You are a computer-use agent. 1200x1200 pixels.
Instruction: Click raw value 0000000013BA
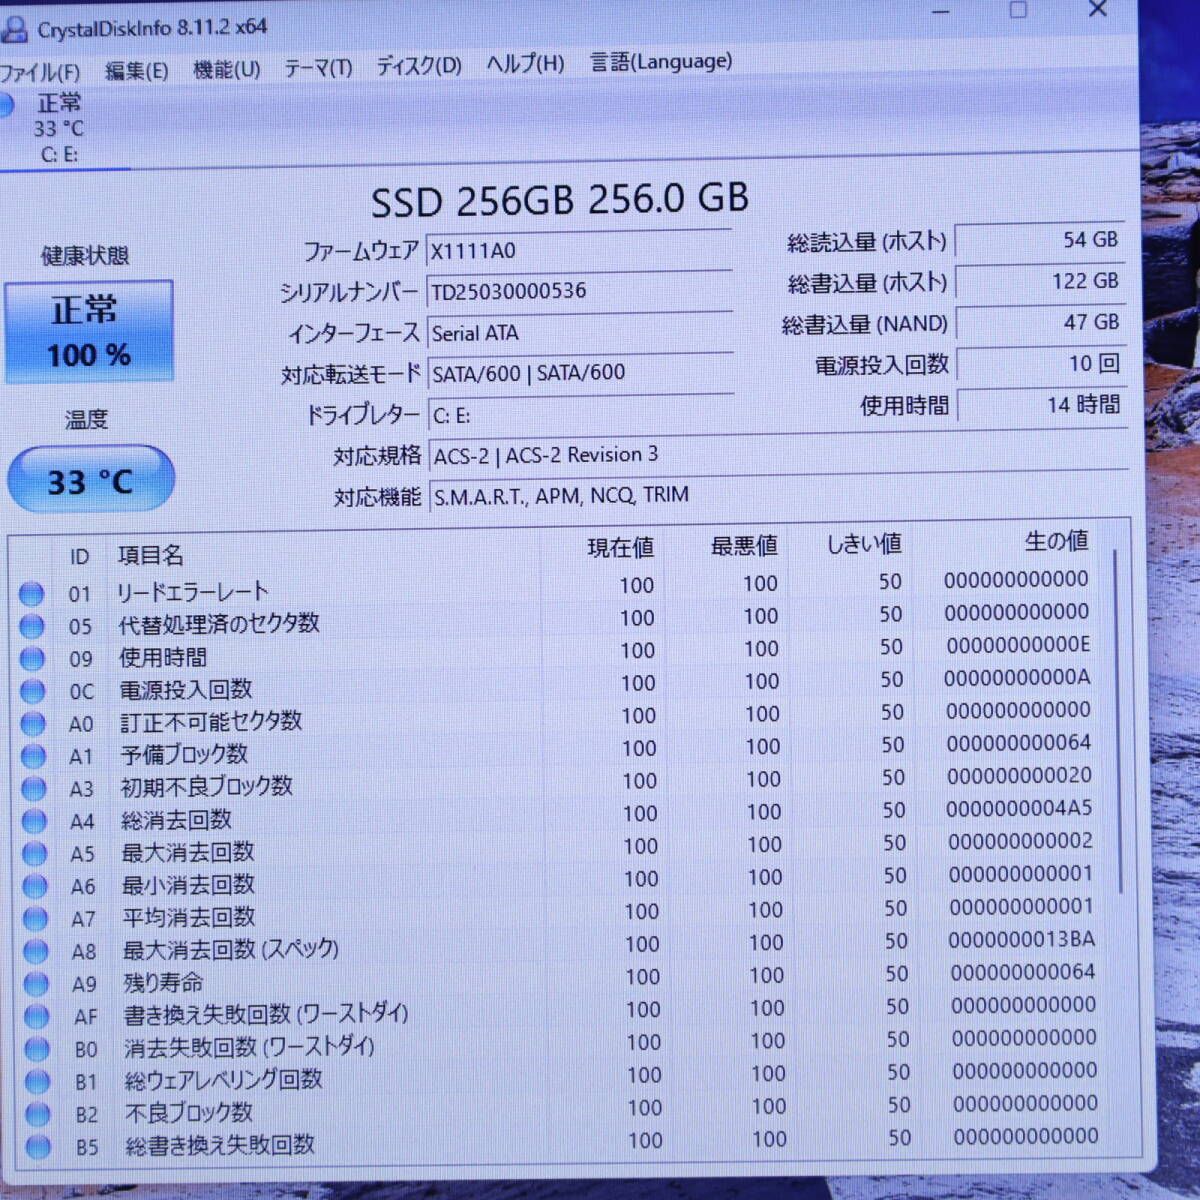(1021, 939)
